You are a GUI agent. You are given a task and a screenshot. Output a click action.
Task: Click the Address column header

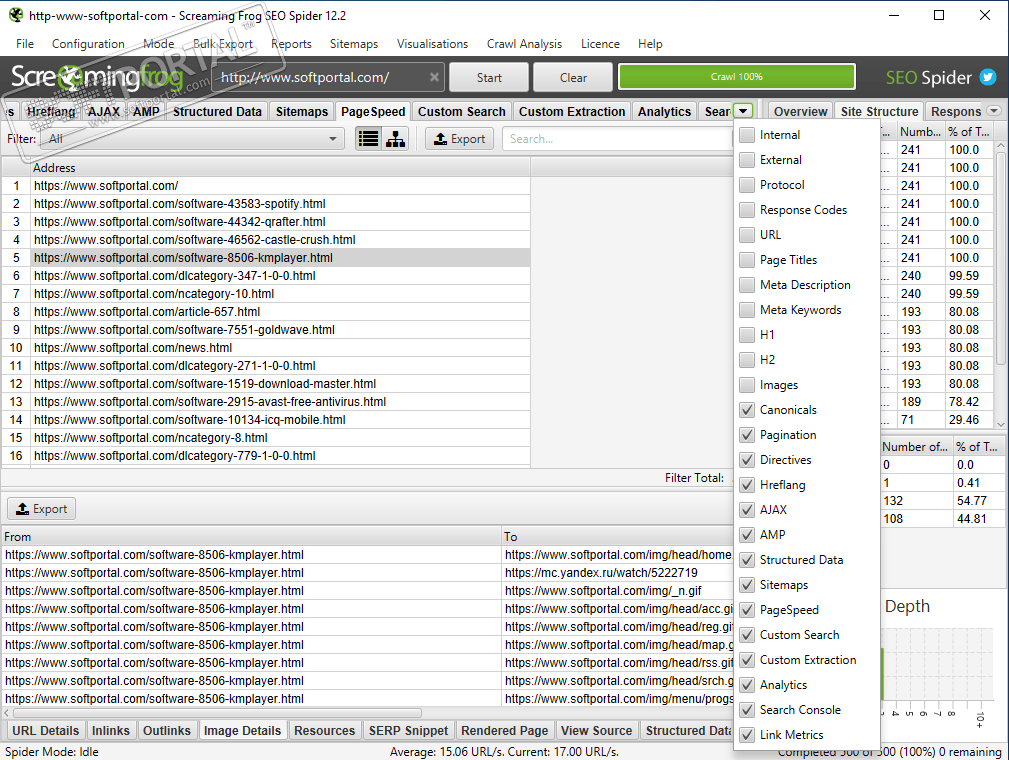(281, 167)
